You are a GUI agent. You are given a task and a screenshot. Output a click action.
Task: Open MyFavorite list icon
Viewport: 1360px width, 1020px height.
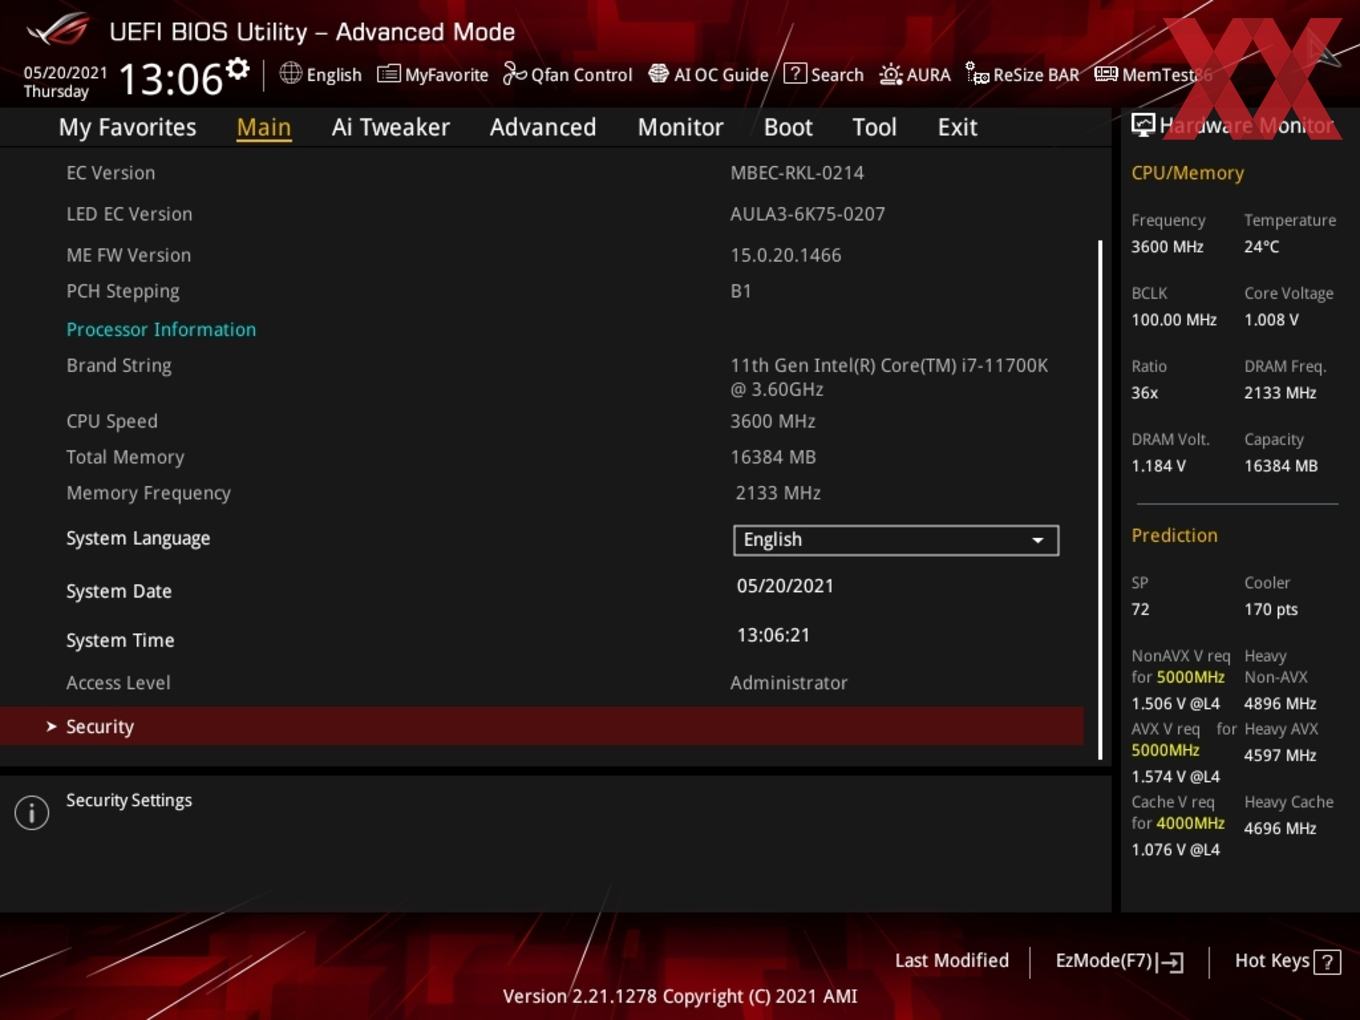[388, 74]
